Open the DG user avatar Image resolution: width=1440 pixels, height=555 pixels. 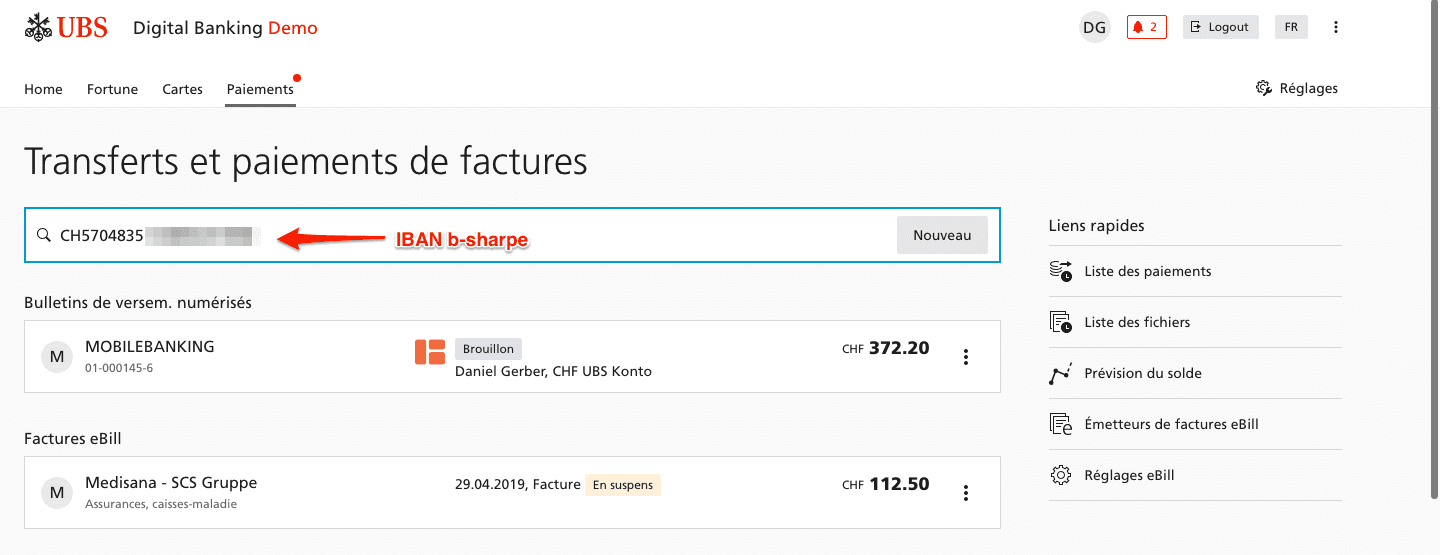click(1094, 27)
